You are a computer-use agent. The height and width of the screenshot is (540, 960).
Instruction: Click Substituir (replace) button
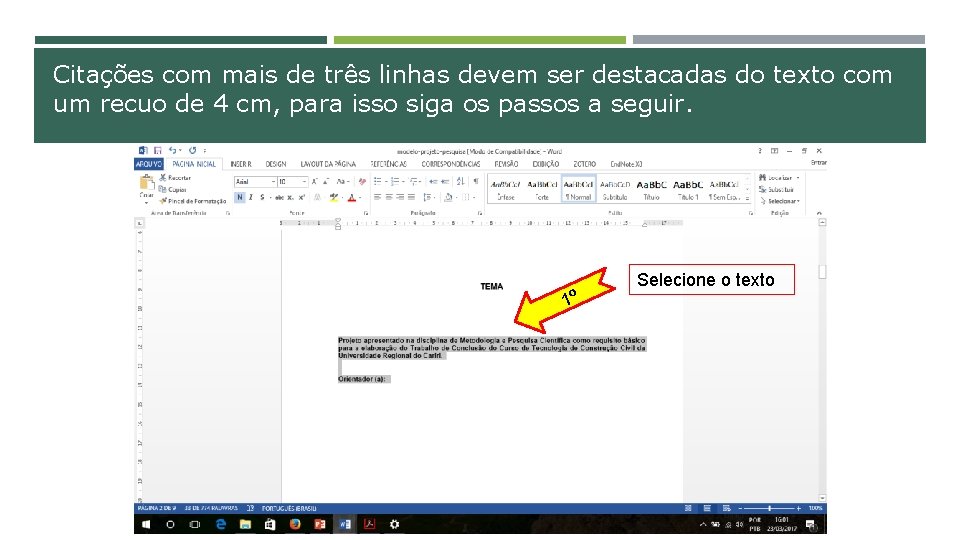[776, 189]
